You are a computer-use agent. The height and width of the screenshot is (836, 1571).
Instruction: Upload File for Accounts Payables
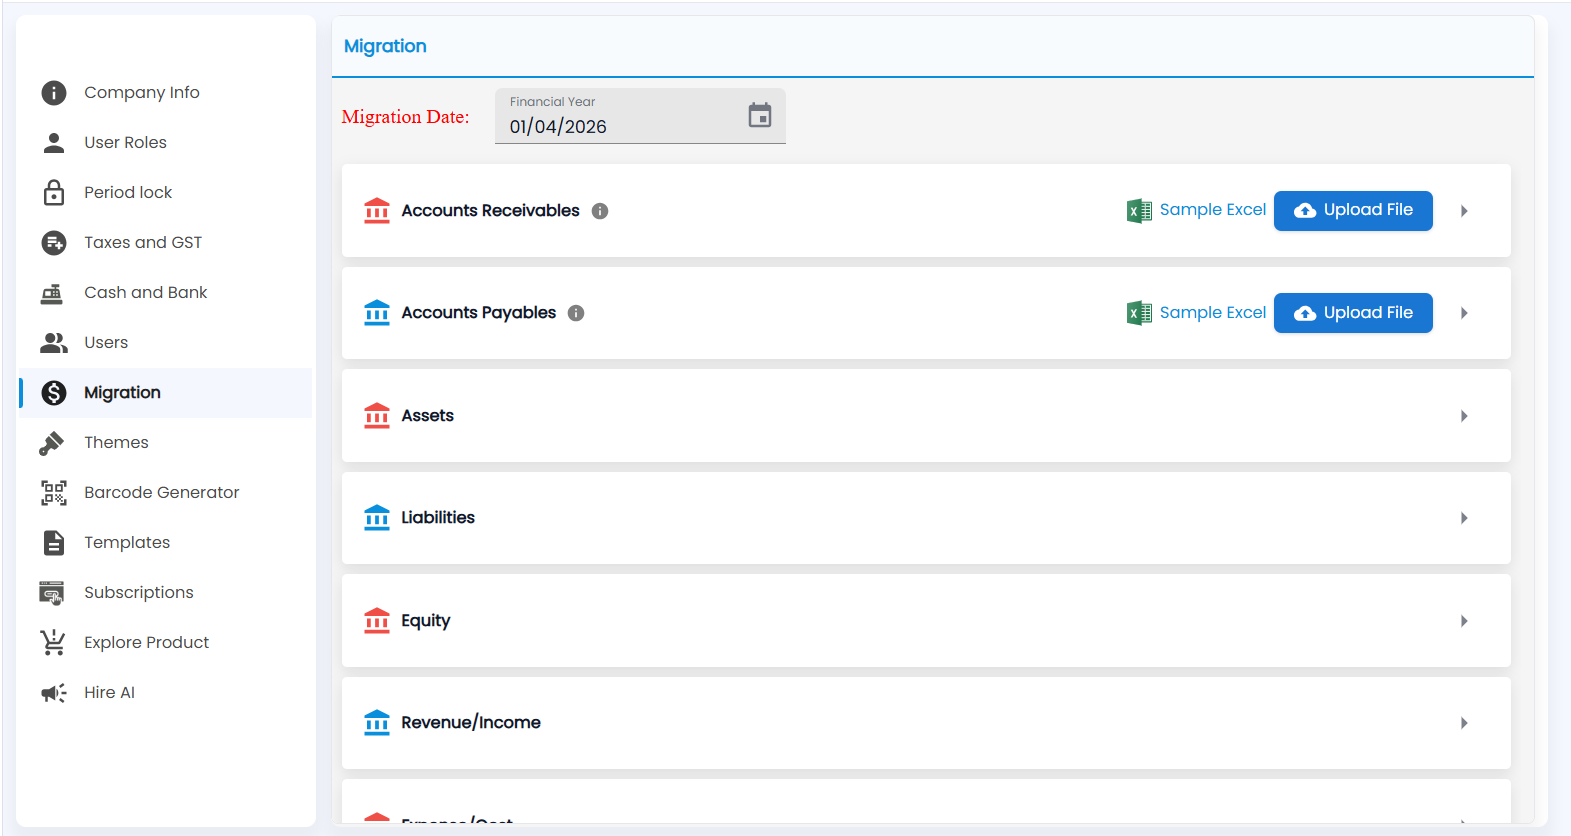point(1353,313)
